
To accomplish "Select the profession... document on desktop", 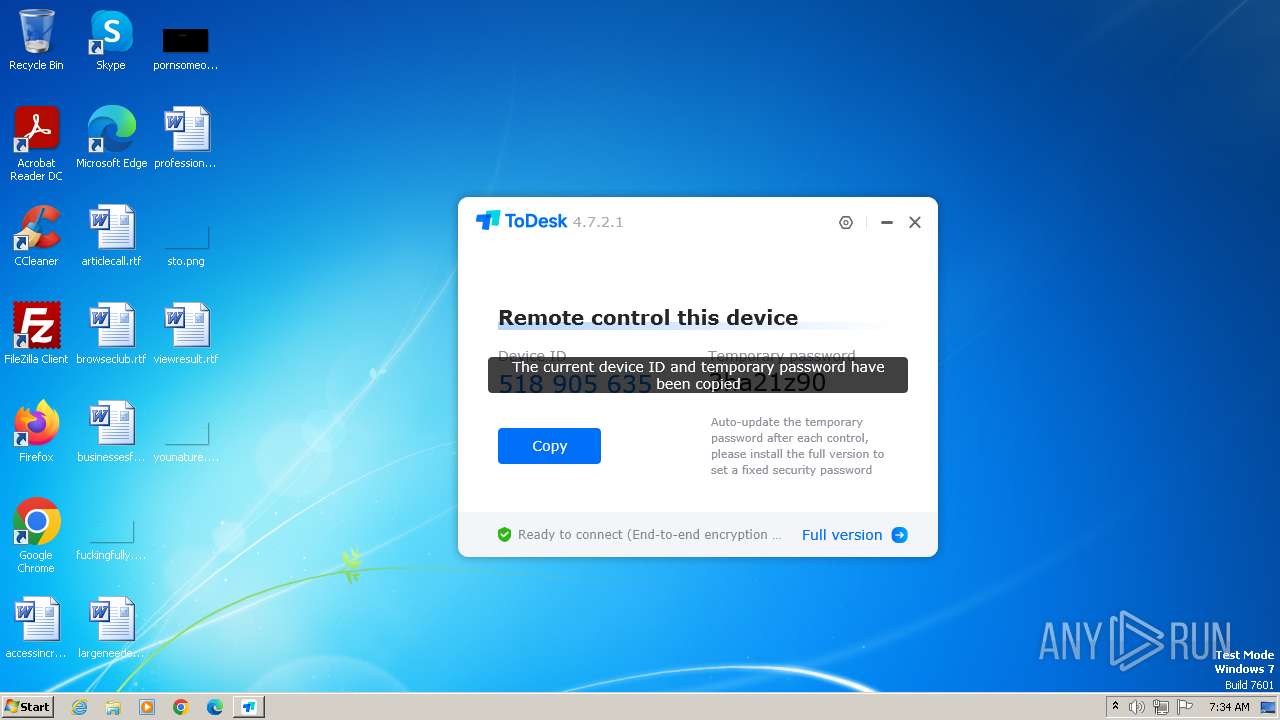I will pyautogui.click(x=186, y=138).
